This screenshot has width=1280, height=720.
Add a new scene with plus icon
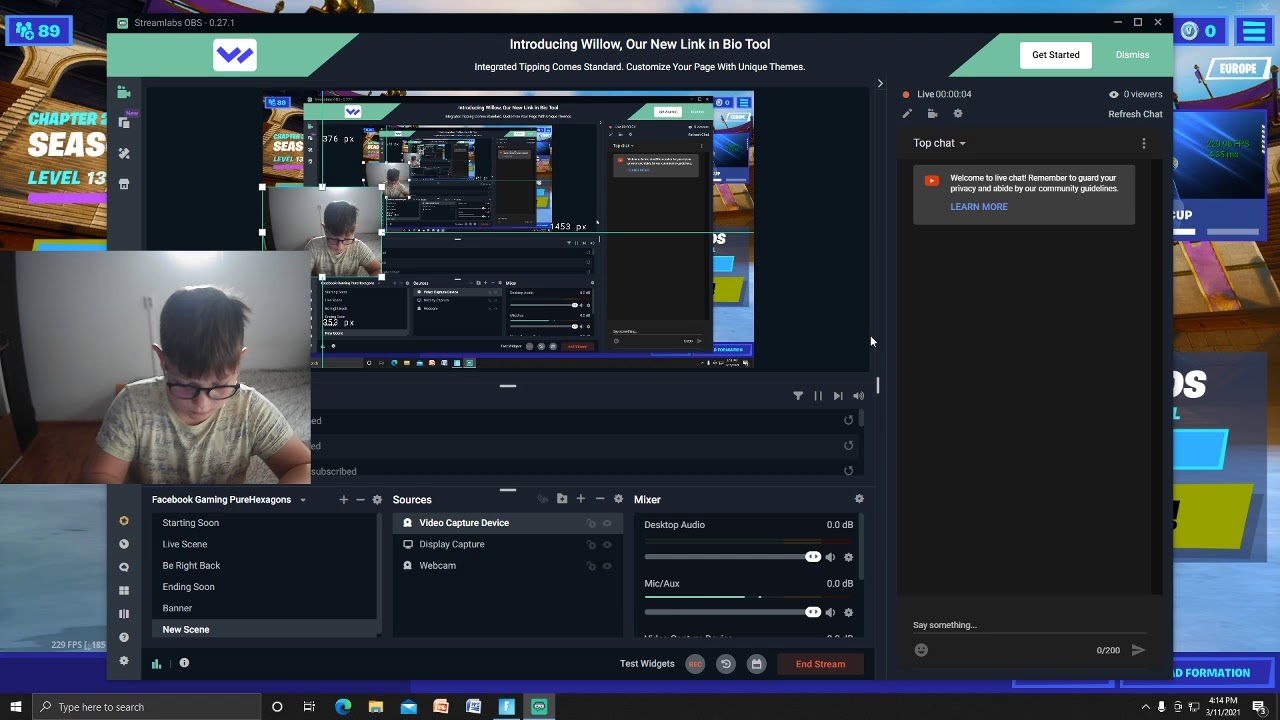pos(343,500)
